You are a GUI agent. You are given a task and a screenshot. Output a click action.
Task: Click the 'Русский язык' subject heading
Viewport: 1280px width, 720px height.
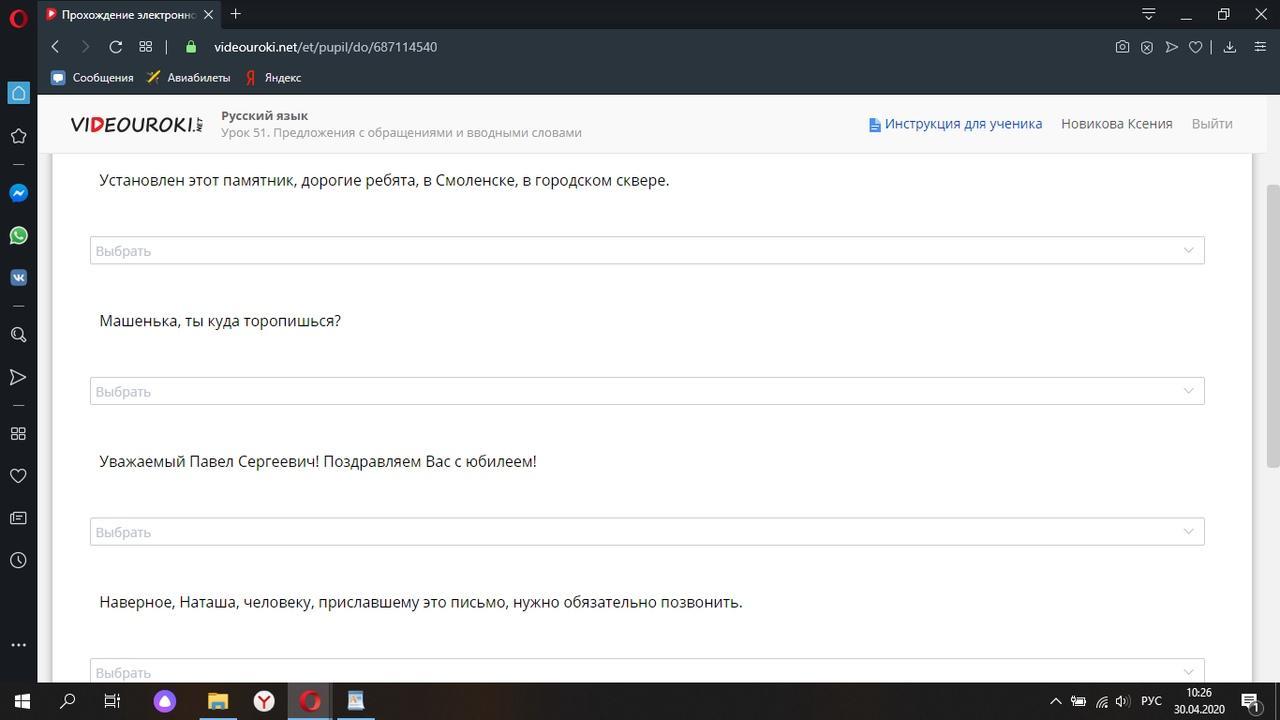click(264, 115)
